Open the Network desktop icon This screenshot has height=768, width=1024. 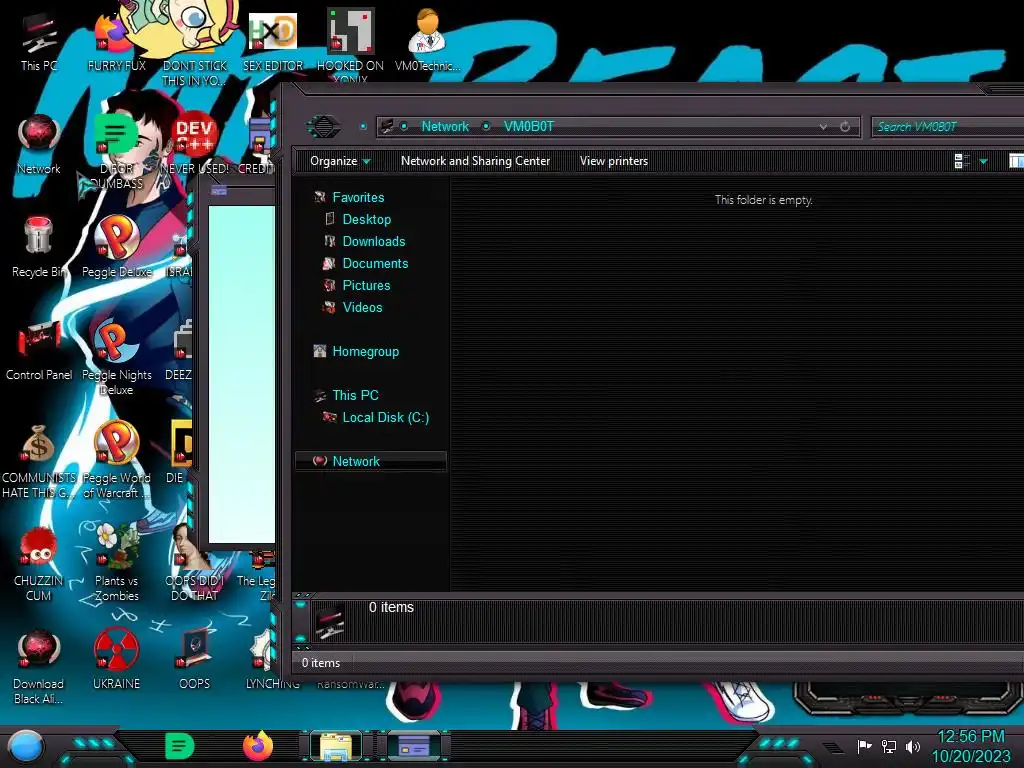(39, 145)
